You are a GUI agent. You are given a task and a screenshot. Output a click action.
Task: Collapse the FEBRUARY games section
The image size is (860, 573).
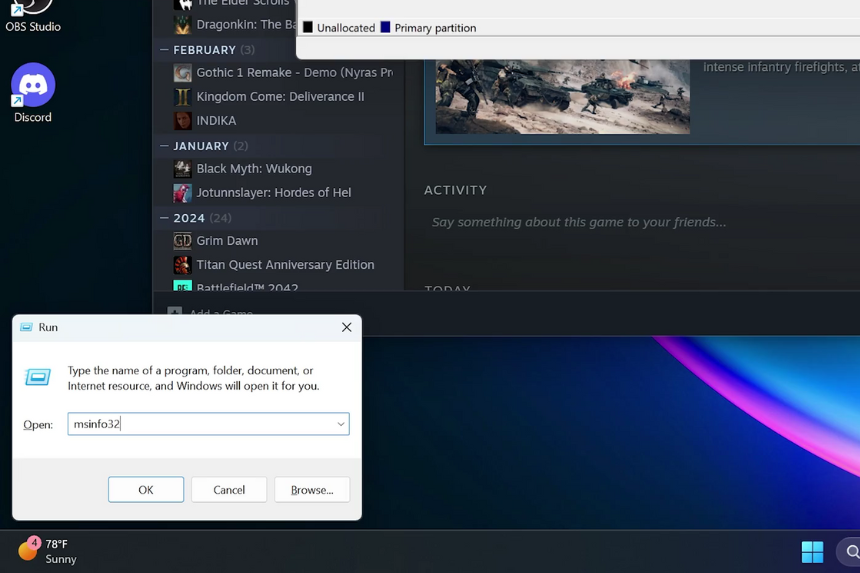point(165,50)
